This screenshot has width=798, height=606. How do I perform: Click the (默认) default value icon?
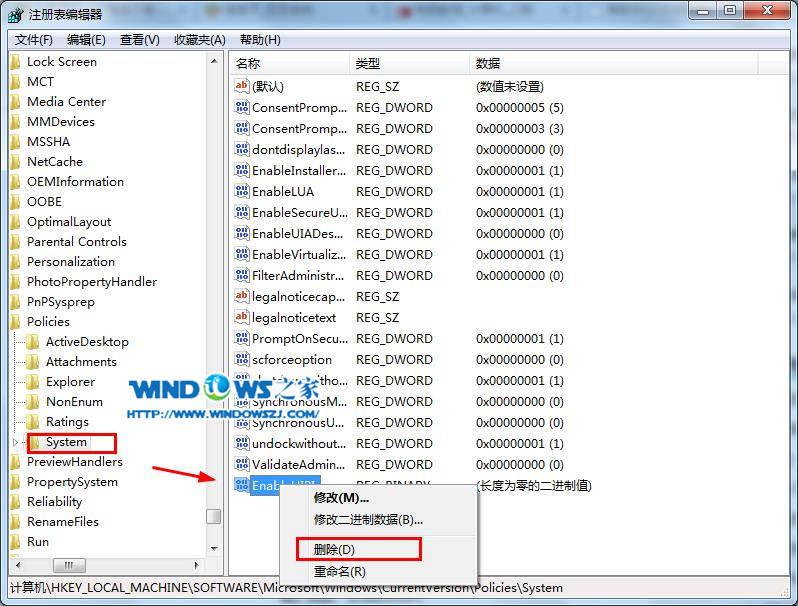pyautogui.click(x=241, y=86)
